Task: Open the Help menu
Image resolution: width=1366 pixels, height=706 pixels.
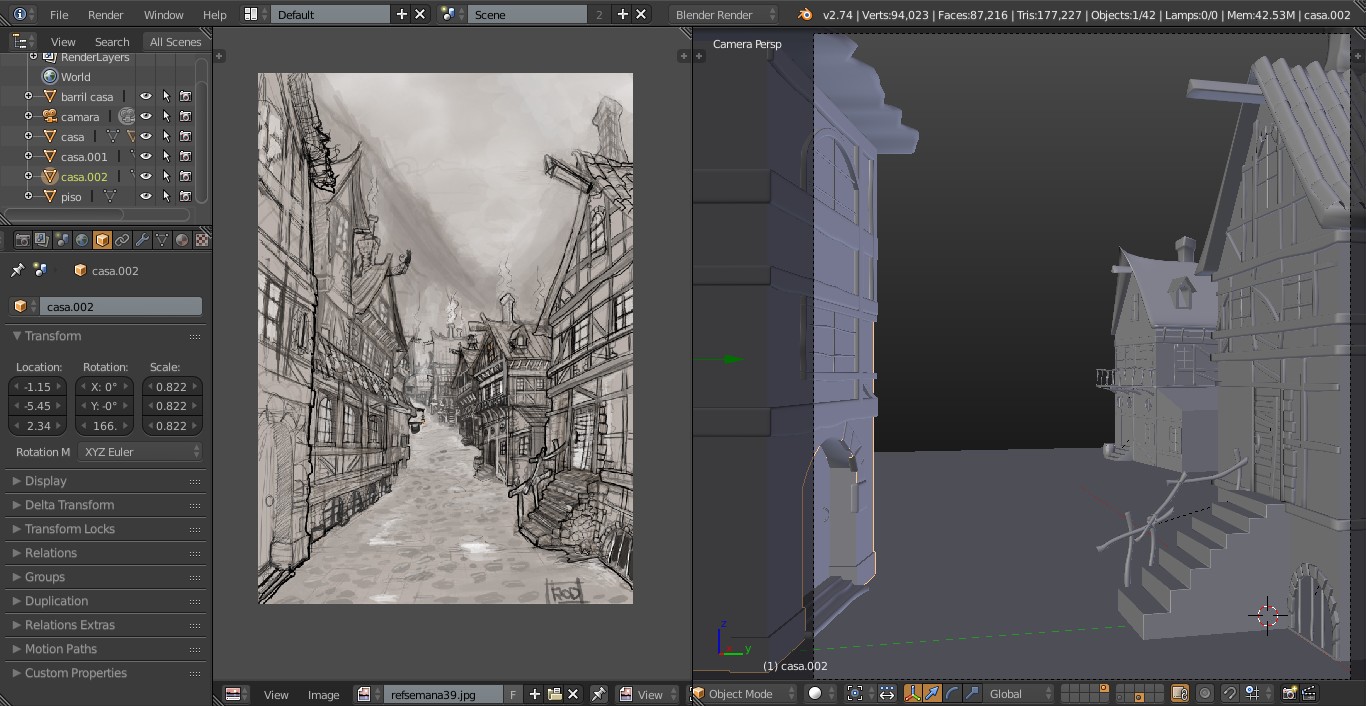Action: point(214,14)
